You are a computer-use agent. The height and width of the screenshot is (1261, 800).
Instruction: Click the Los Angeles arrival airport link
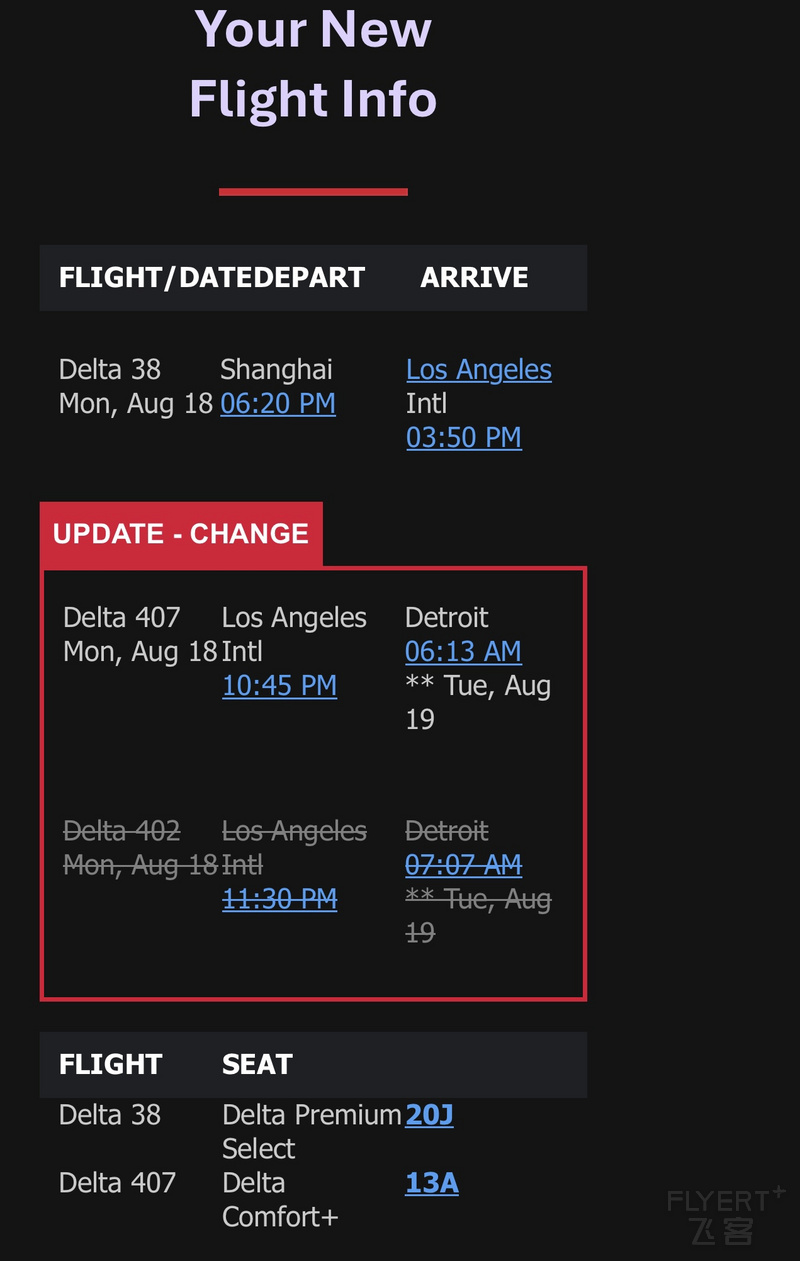coord(479,370)
